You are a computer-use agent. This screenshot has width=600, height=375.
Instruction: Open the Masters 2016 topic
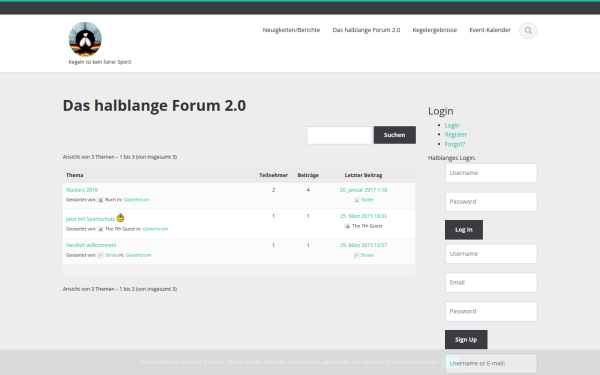click(82, 190)
